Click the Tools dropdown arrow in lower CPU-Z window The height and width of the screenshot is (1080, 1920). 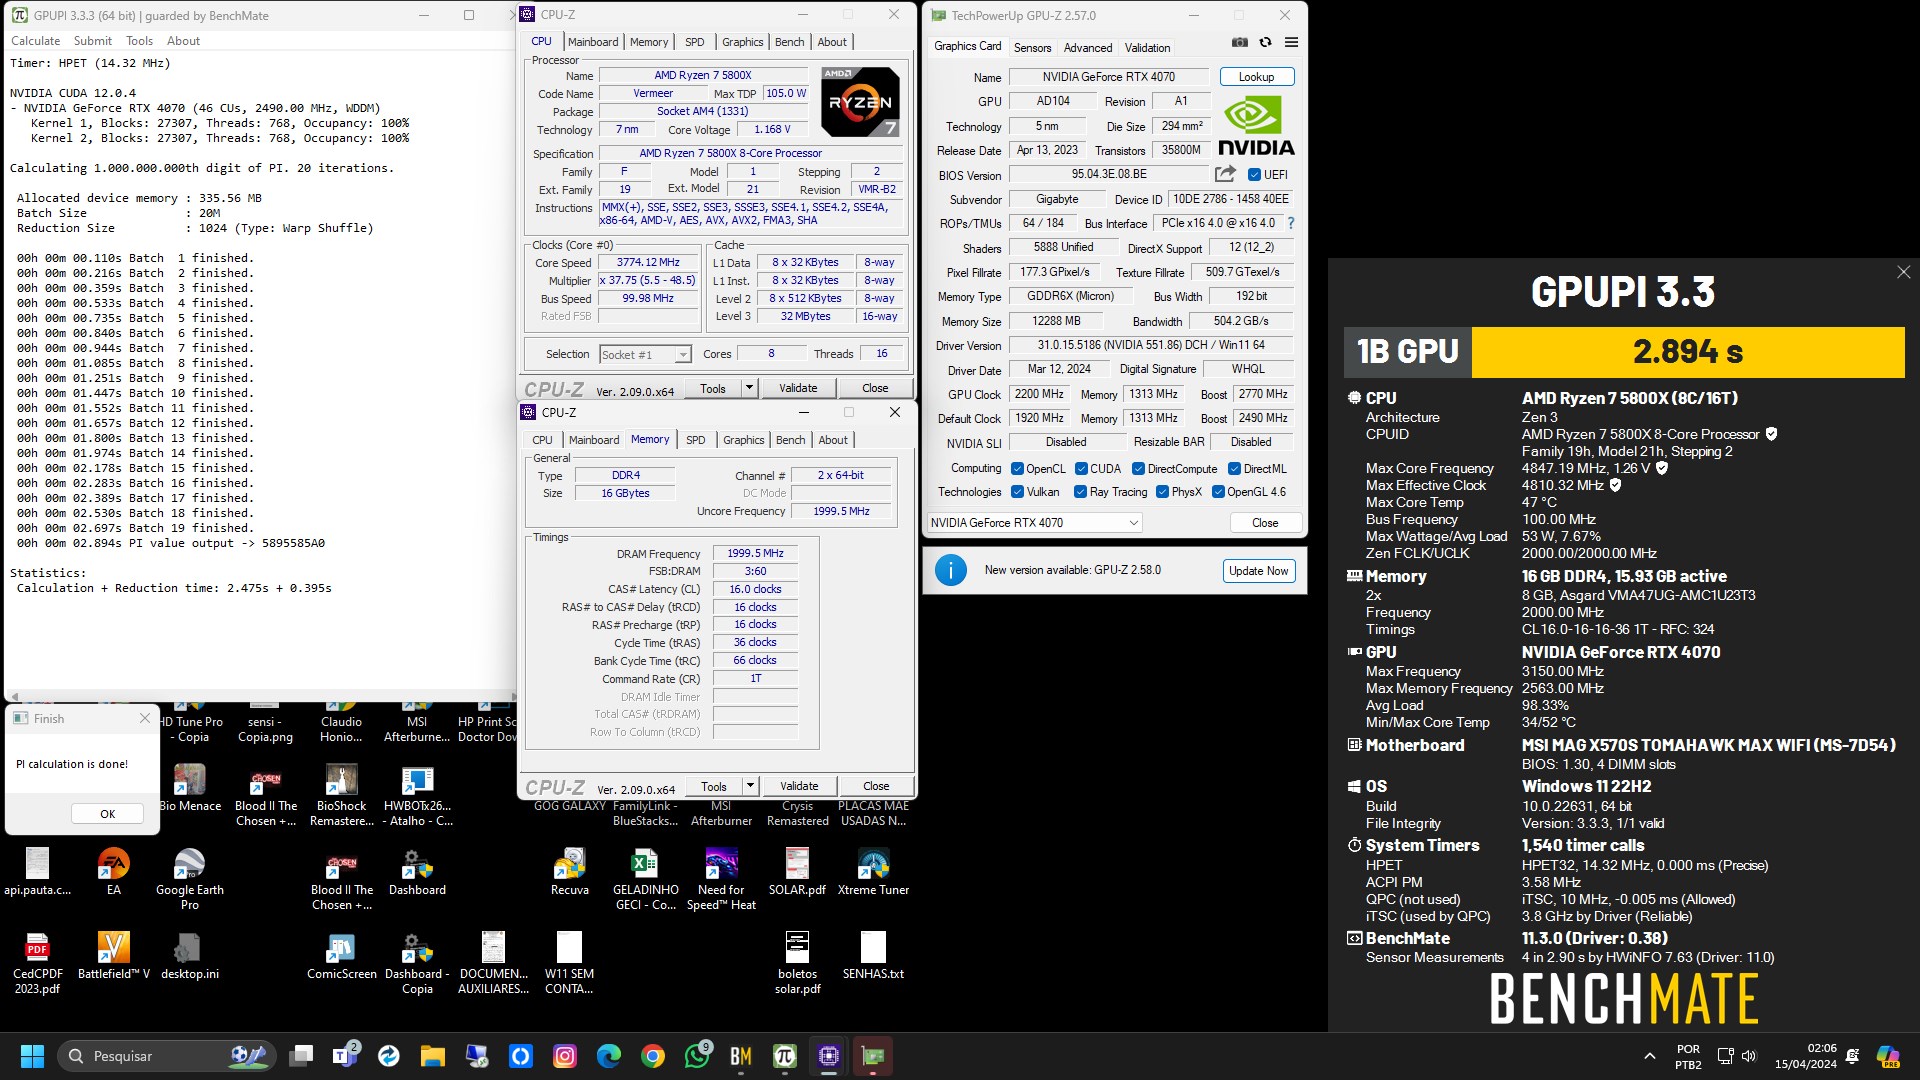point(750,786)
